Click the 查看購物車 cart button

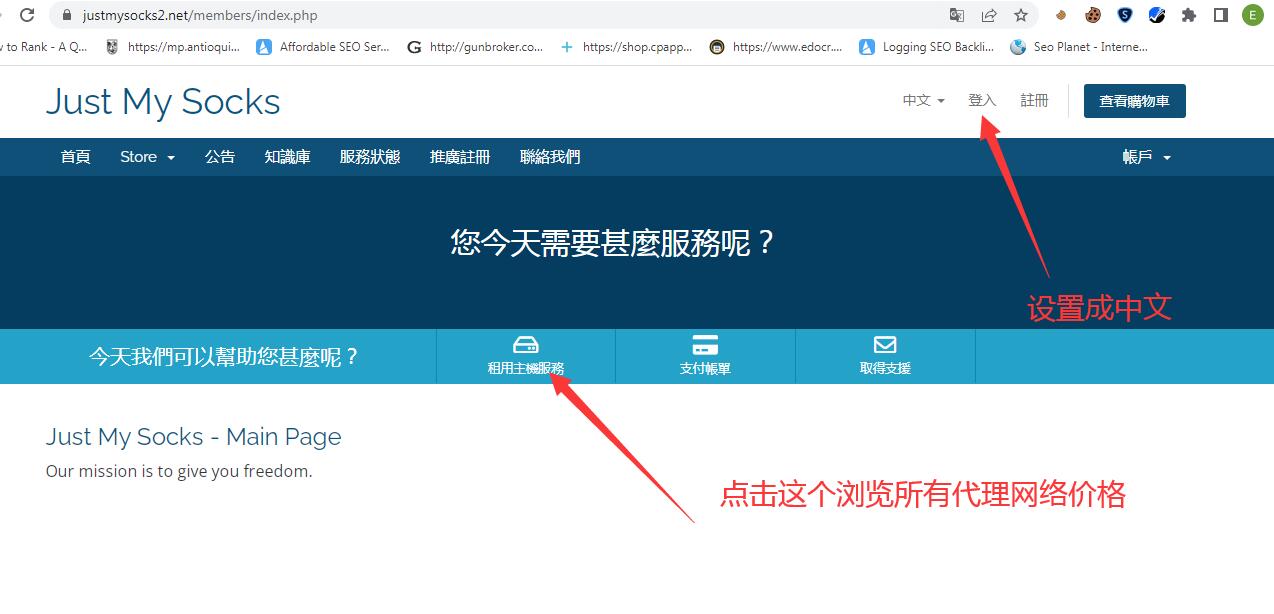1133,100
